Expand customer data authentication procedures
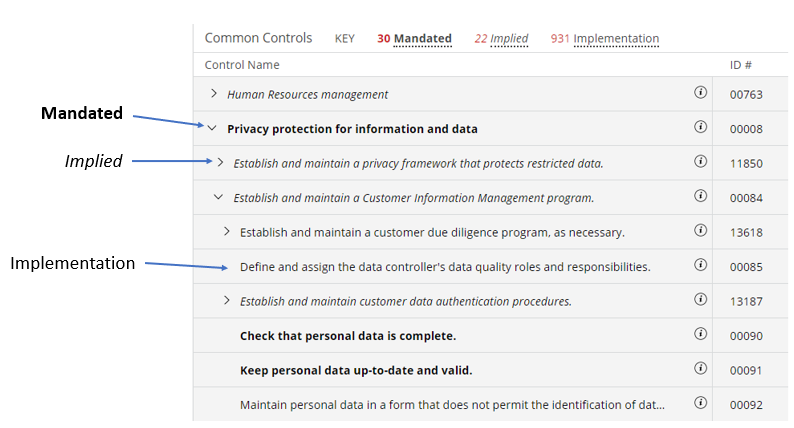 click(x=226, y=301)
